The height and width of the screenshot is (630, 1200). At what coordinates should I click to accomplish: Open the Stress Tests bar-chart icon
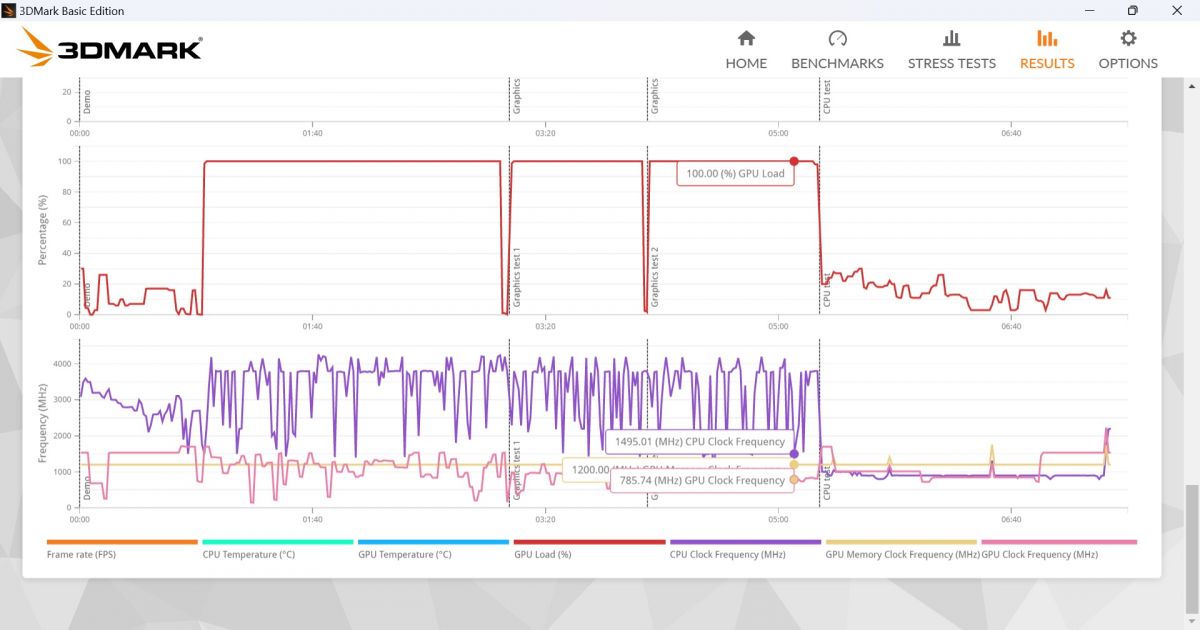pos(952,38)
